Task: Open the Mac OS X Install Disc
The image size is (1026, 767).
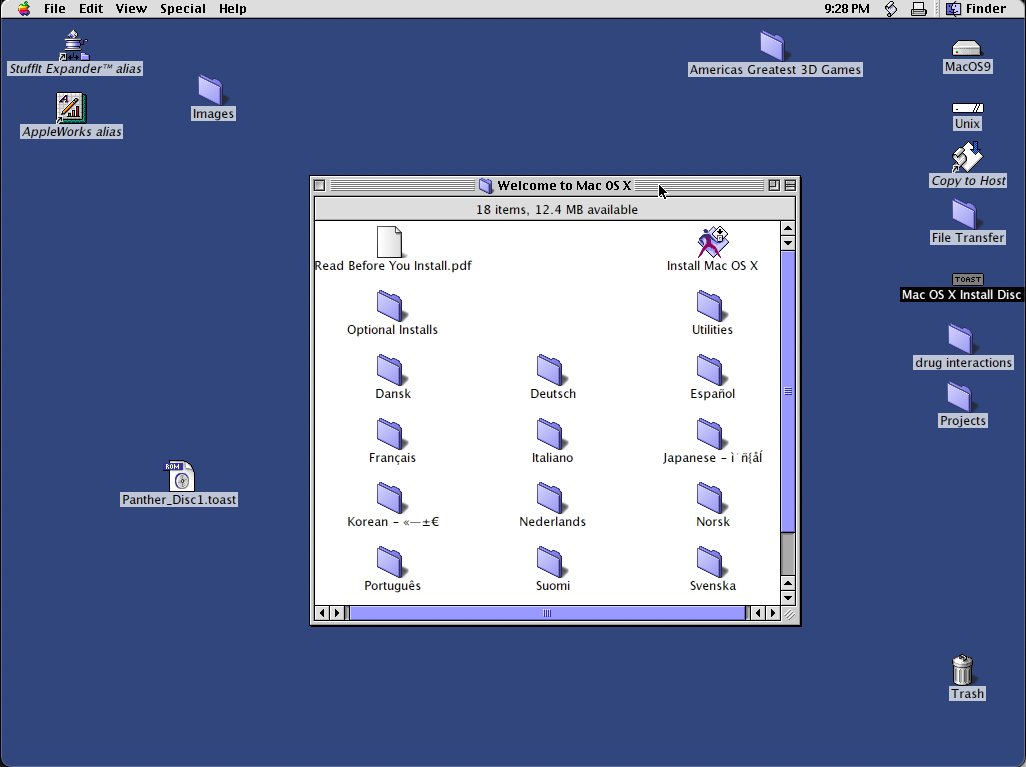Action: pyautogui.click(x=966, y=280)
